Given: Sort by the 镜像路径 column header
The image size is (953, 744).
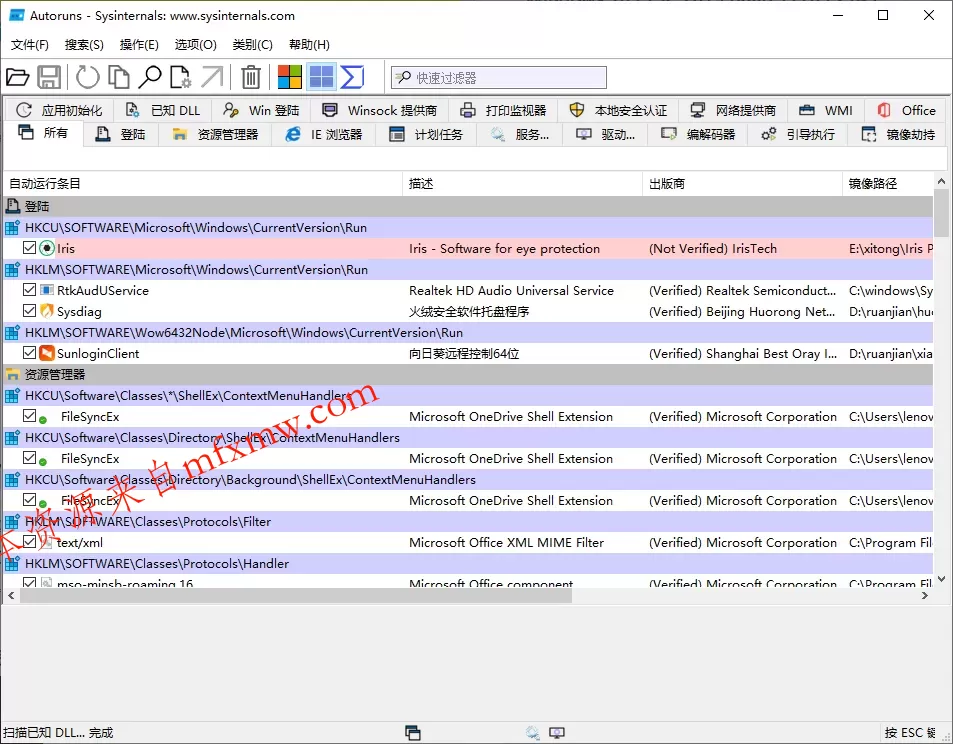Looking at the screenshot, I should pyautogui.click(x=887, y=183).
